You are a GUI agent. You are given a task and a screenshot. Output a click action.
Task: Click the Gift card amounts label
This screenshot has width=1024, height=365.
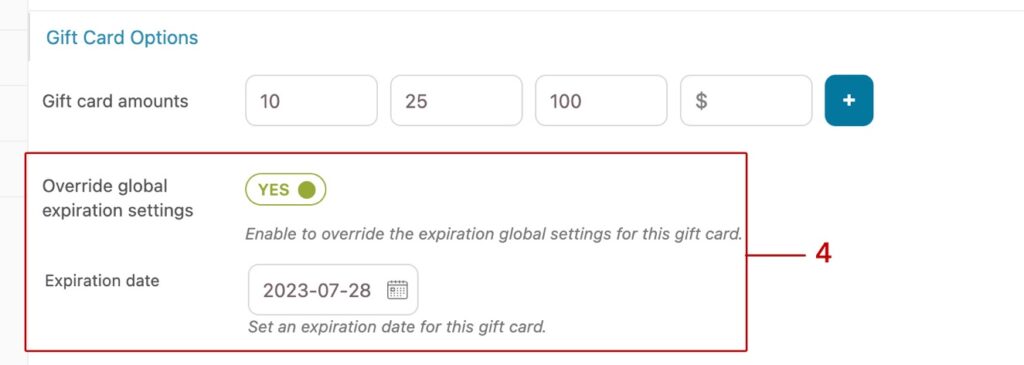tap(115, 101)
